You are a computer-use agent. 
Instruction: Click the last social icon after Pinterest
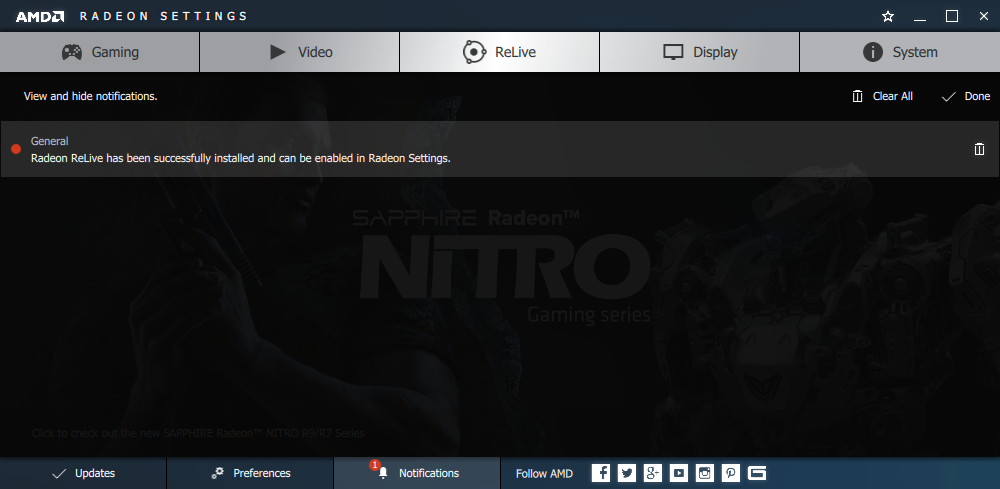756,473
